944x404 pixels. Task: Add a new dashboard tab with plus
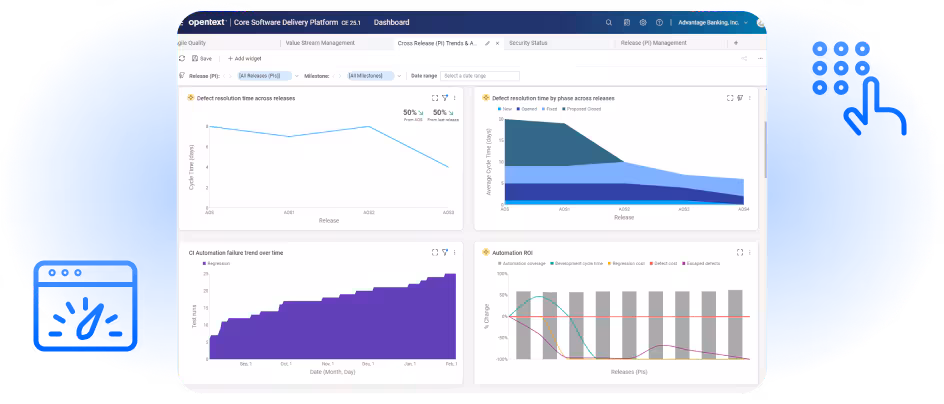736,43
